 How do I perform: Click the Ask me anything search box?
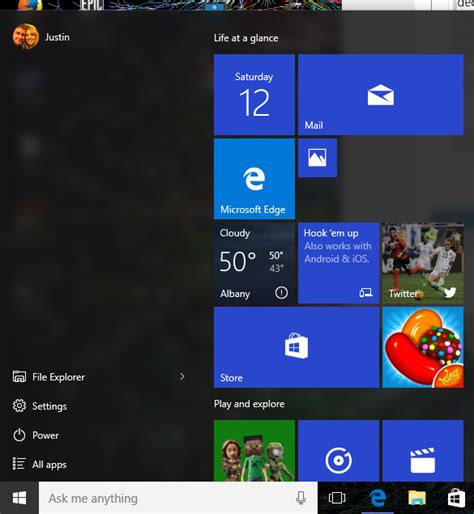pyautogui.click(x=178, y=498)
